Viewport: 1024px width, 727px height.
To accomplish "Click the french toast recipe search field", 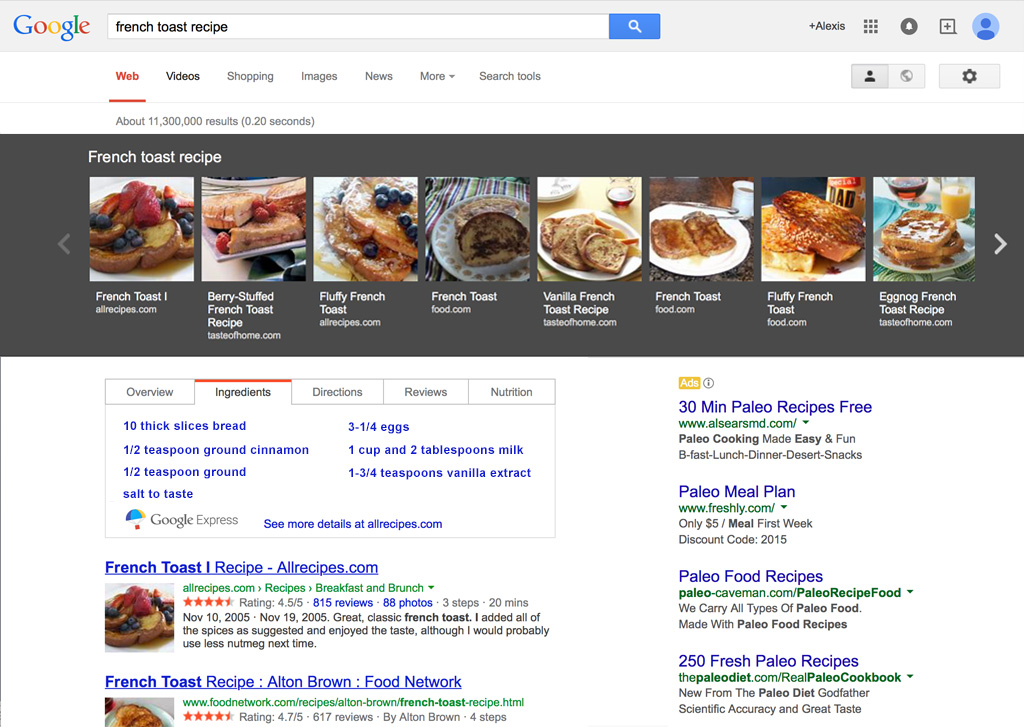I will 358,27.
